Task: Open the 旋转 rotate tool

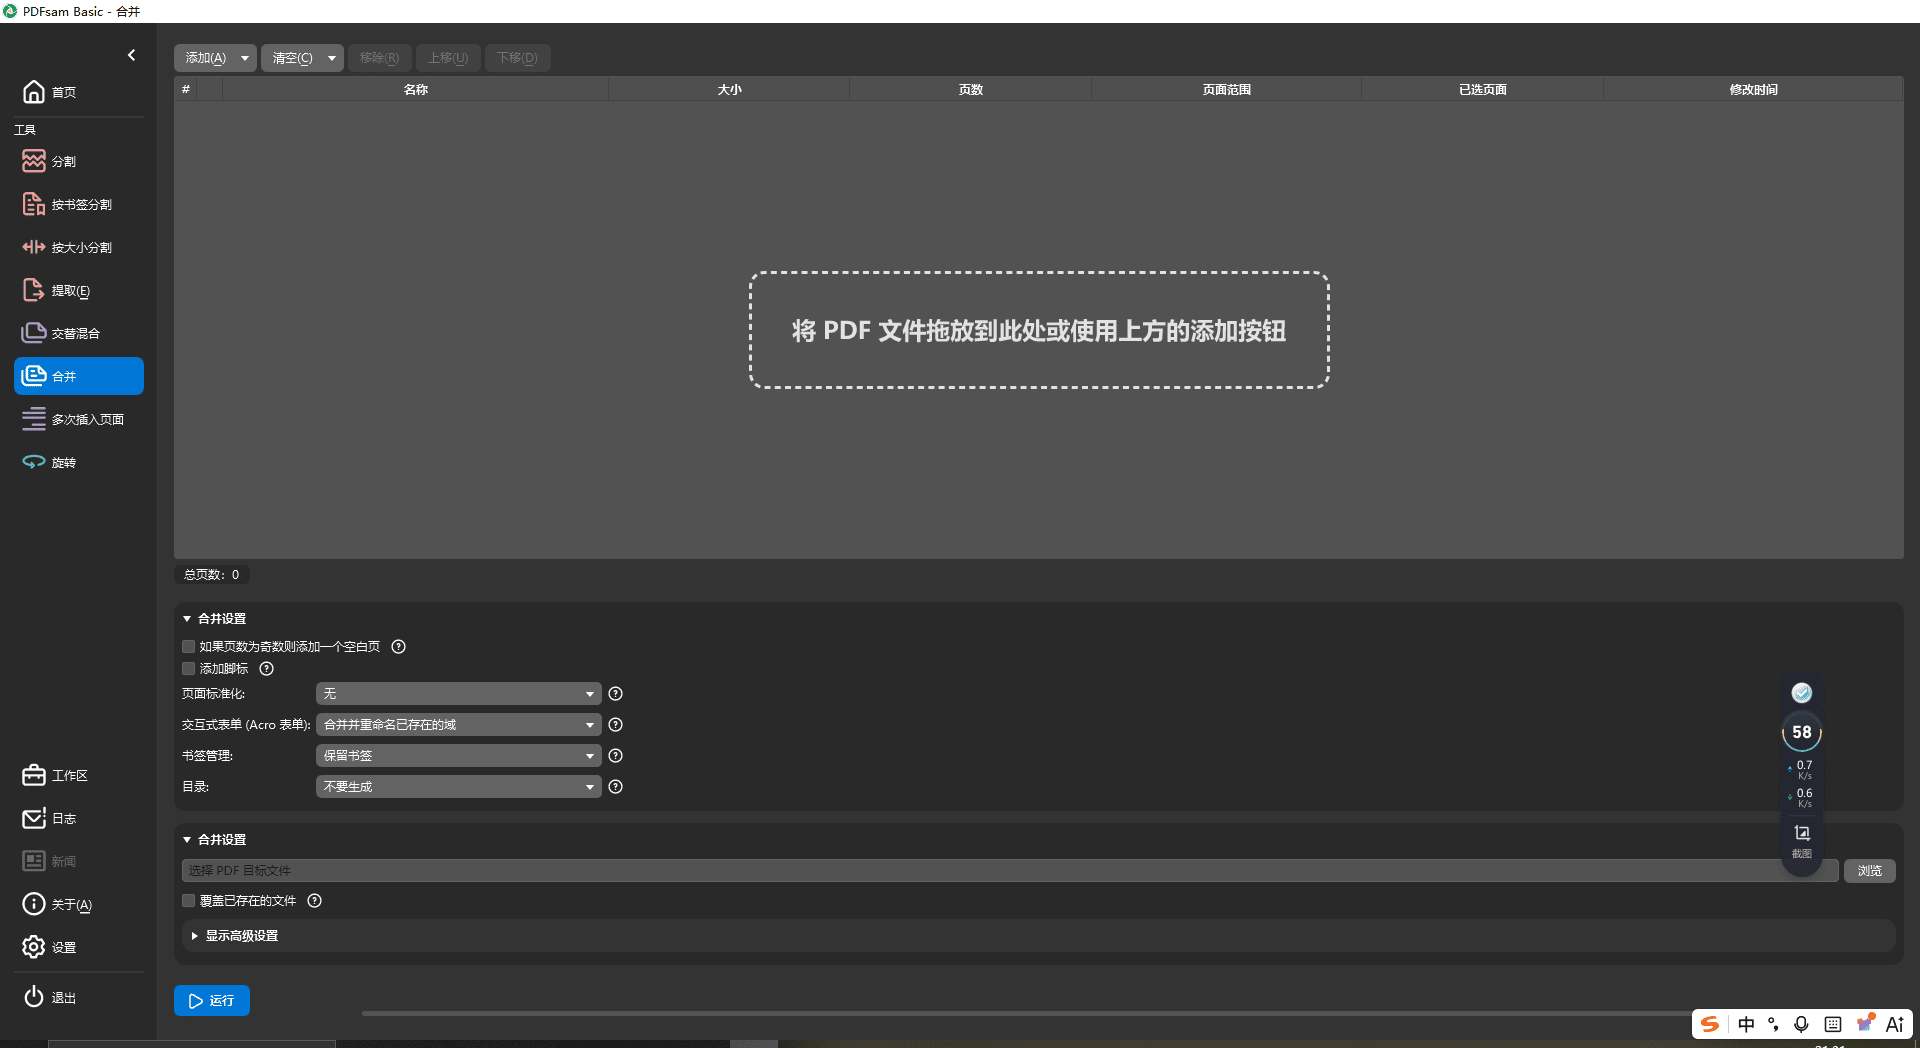Action: coord(64,462)
